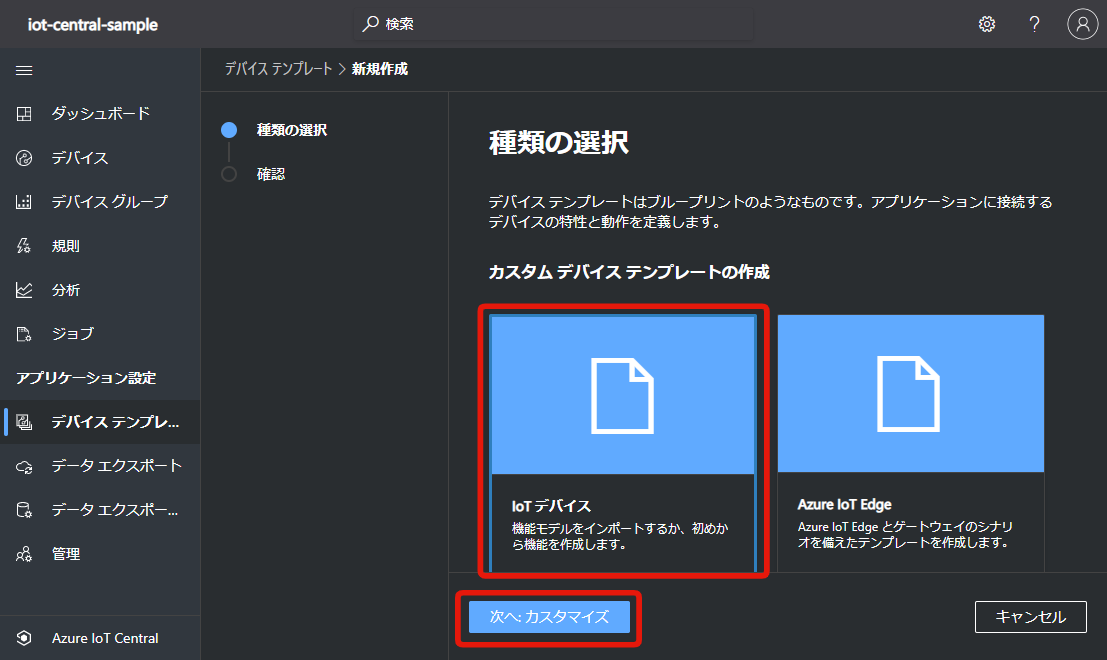The width and height of the screenshot is (1107, 660).
Task: Click the デバイス グループ sidebar icon
Action: coord(24,202)
